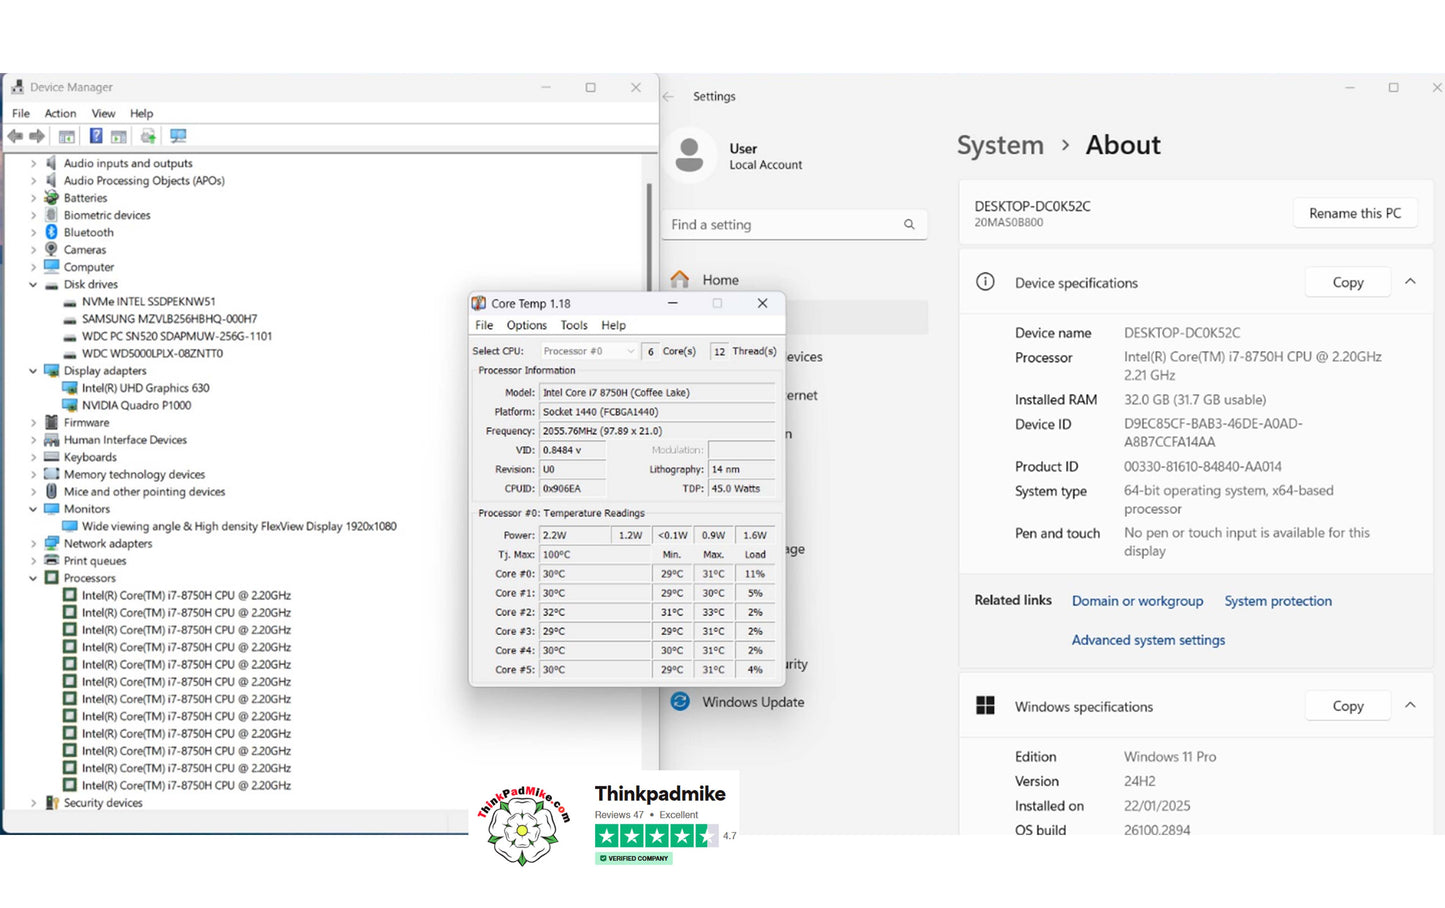The height and width of the screenshot is (908, 1445).
Task: Open the Help menu in Core Temp
Action: coord(613,325)
